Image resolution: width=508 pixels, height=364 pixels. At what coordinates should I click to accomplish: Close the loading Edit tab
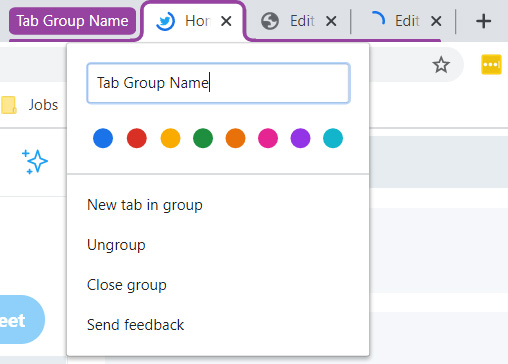pos(436,21)
